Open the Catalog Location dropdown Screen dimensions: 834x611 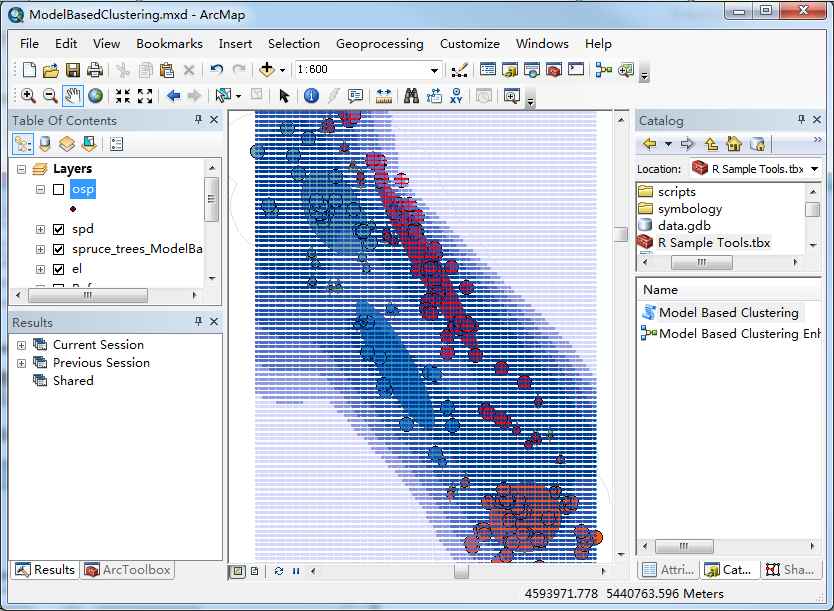click(x=814, y=169)
